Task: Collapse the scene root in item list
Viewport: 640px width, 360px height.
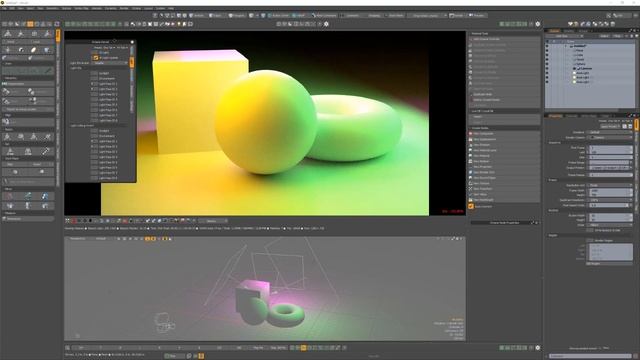Action: pyautogui.click(x=566, y=46)
